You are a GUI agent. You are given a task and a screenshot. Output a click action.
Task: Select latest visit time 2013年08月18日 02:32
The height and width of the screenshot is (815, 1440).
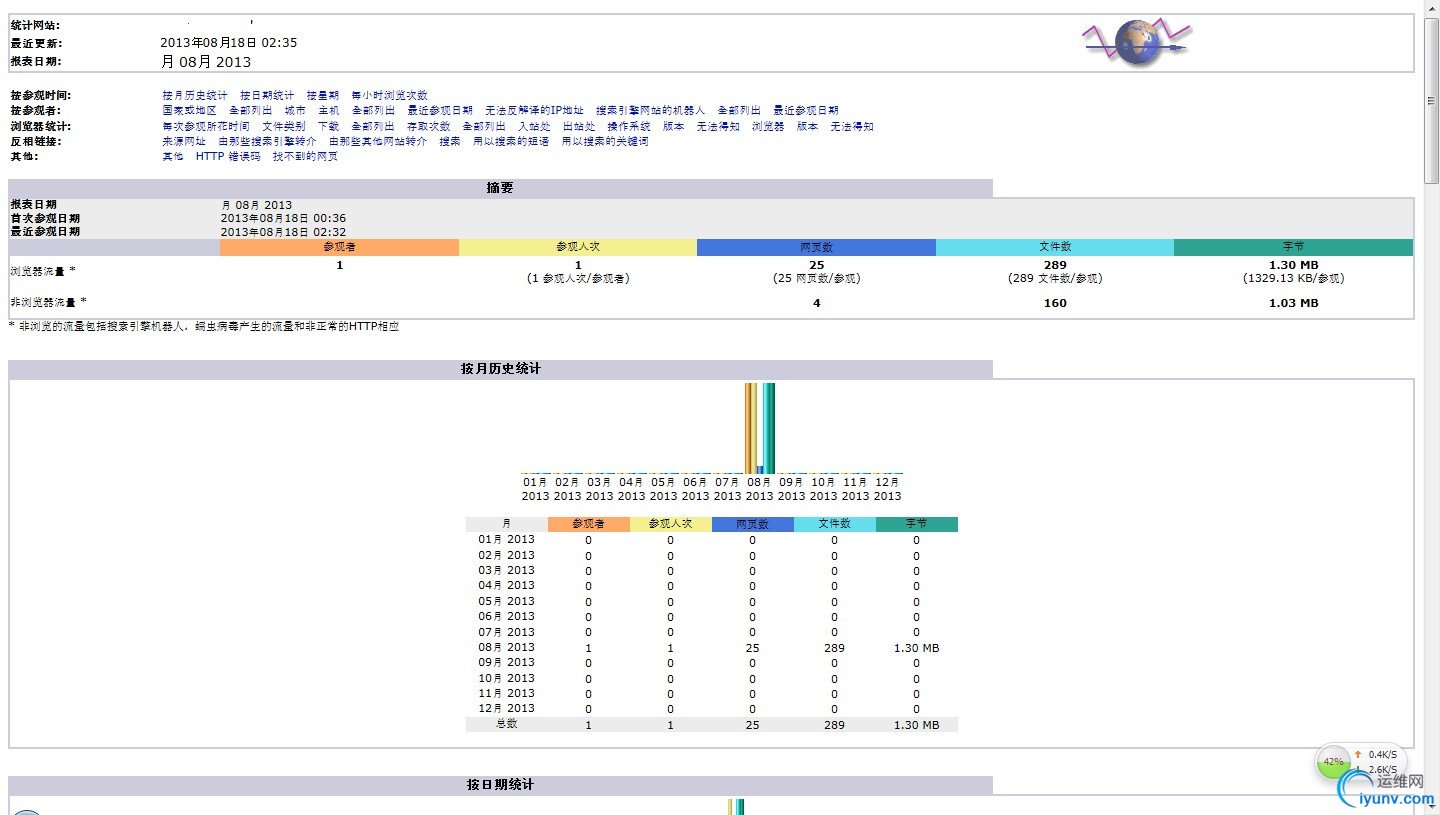(x=284, y=232)
